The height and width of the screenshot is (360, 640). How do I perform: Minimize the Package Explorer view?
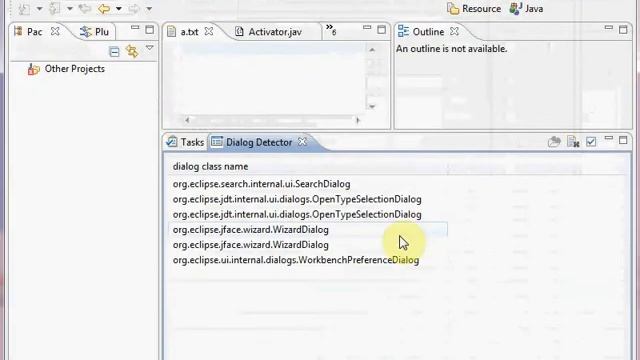(x=135, y=28)
